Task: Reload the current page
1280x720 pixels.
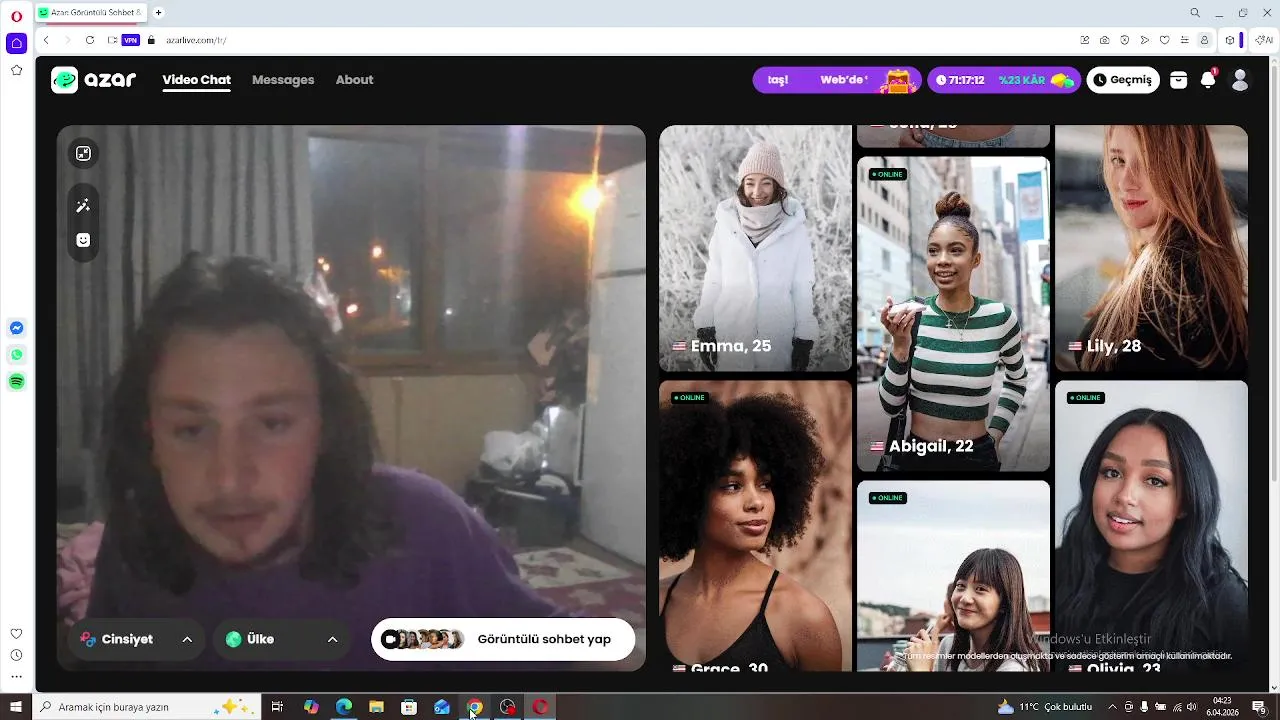Action: (90, 40)
